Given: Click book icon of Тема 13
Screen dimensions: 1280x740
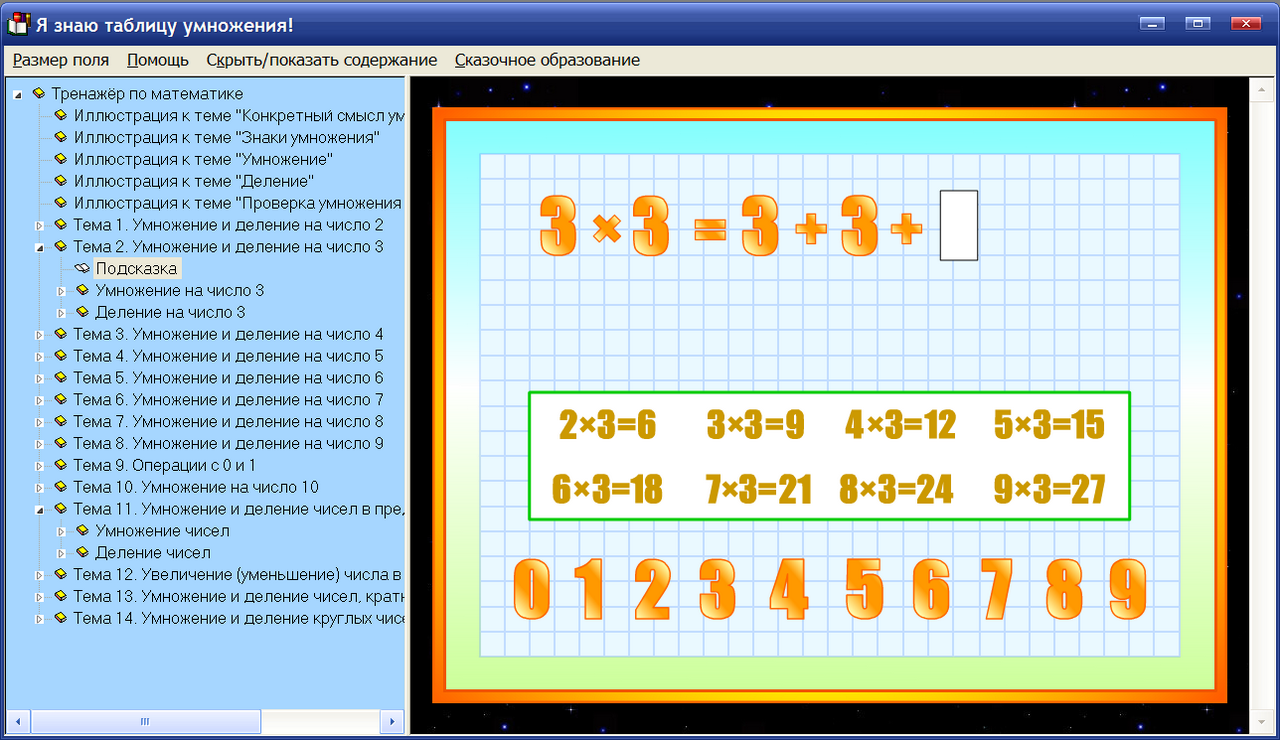Looking at the screenshot, I should (61, 596).
